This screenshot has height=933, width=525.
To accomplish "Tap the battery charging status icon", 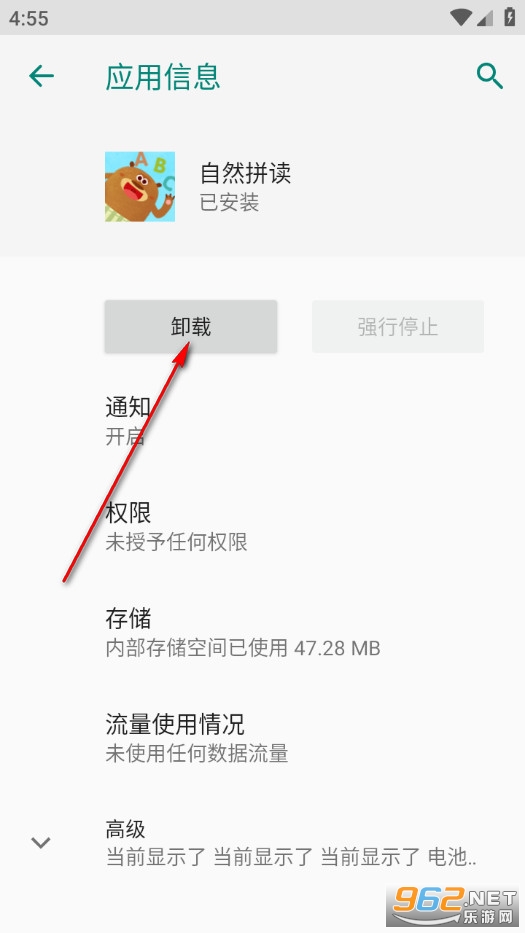I will coord(510,17).
